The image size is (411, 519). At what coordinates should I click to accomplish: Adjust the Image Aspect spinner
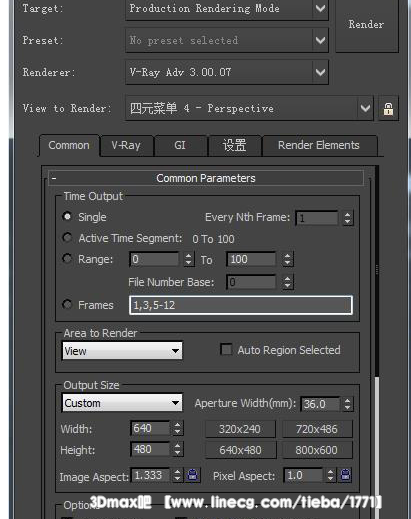pyautogui.click(x=177, y=475)
